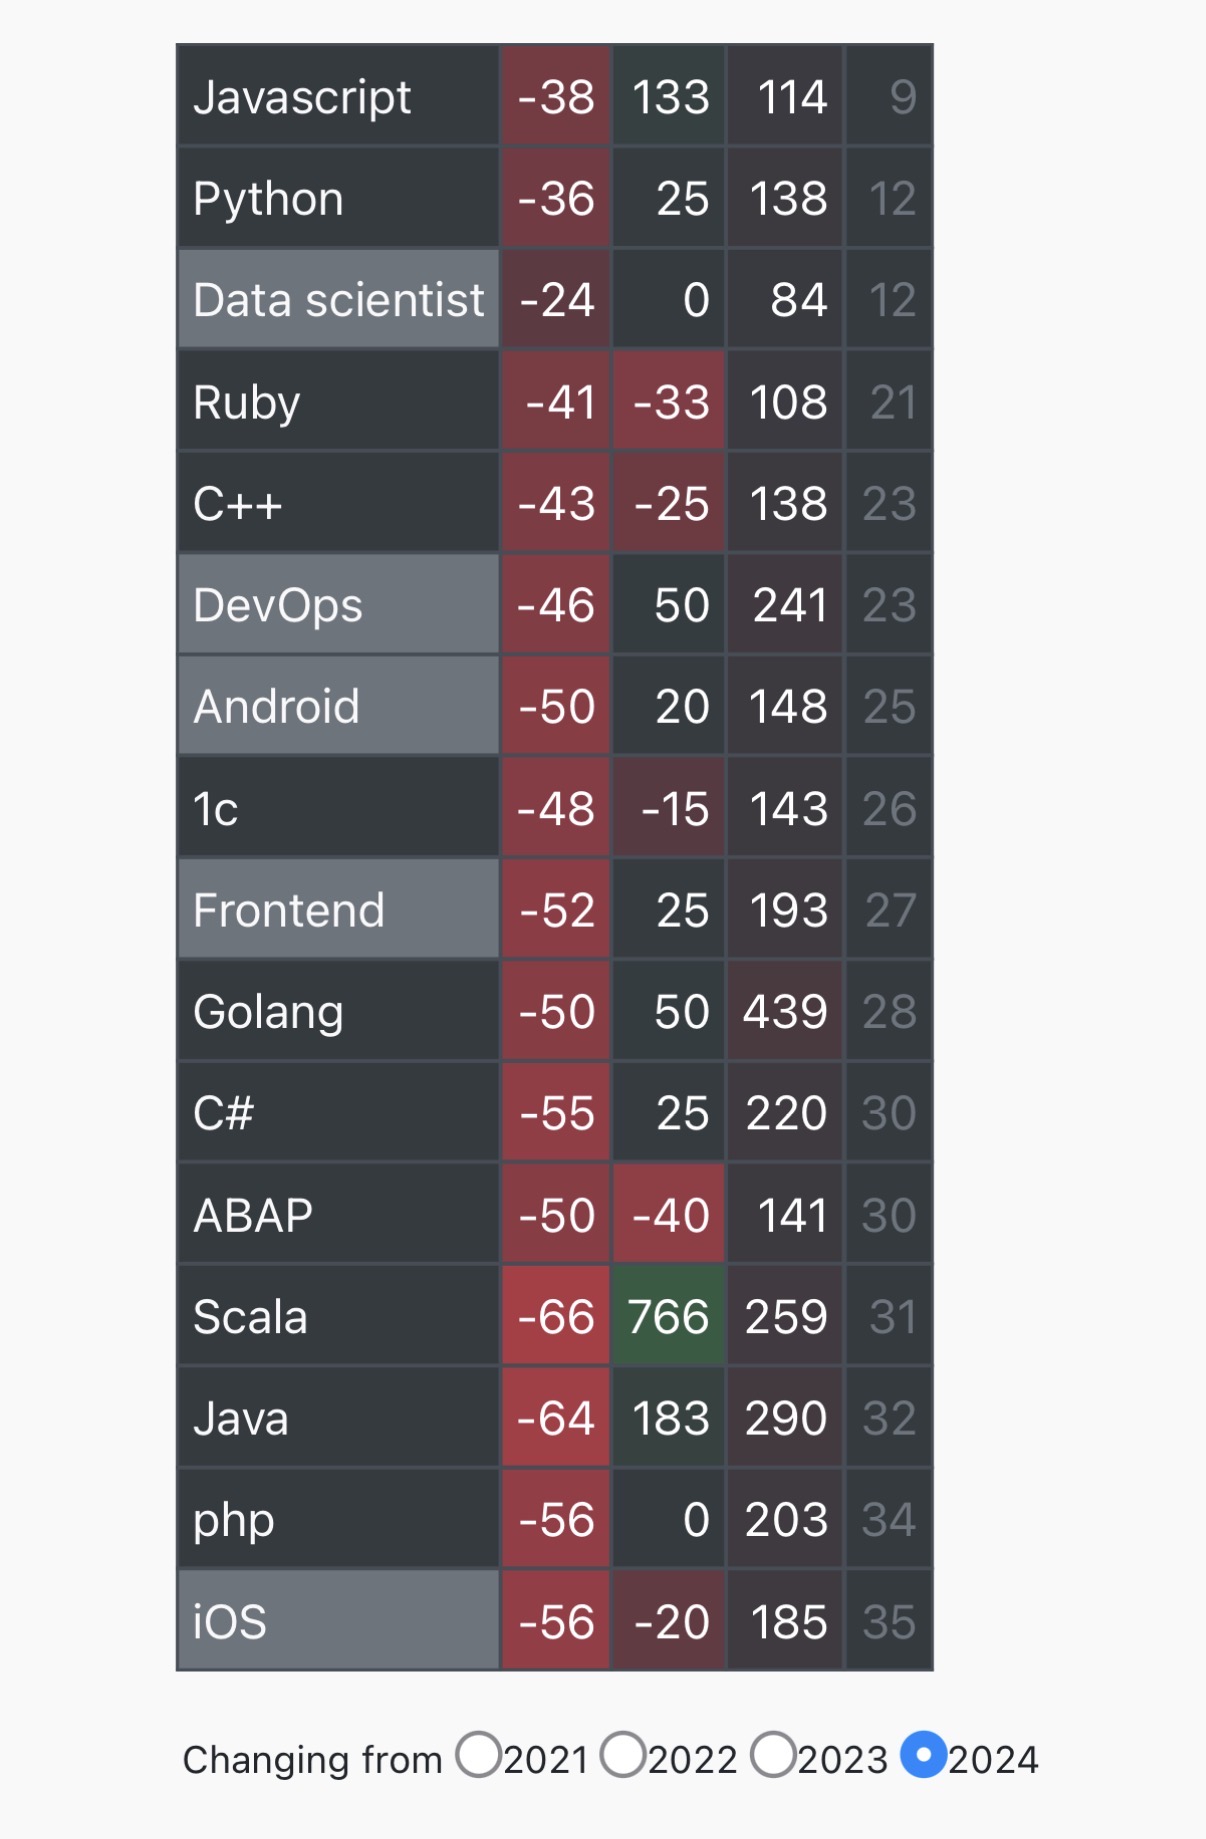Click the Javascript row label
This screenshot has width=1206, height=1839.
tap(338, 97)
